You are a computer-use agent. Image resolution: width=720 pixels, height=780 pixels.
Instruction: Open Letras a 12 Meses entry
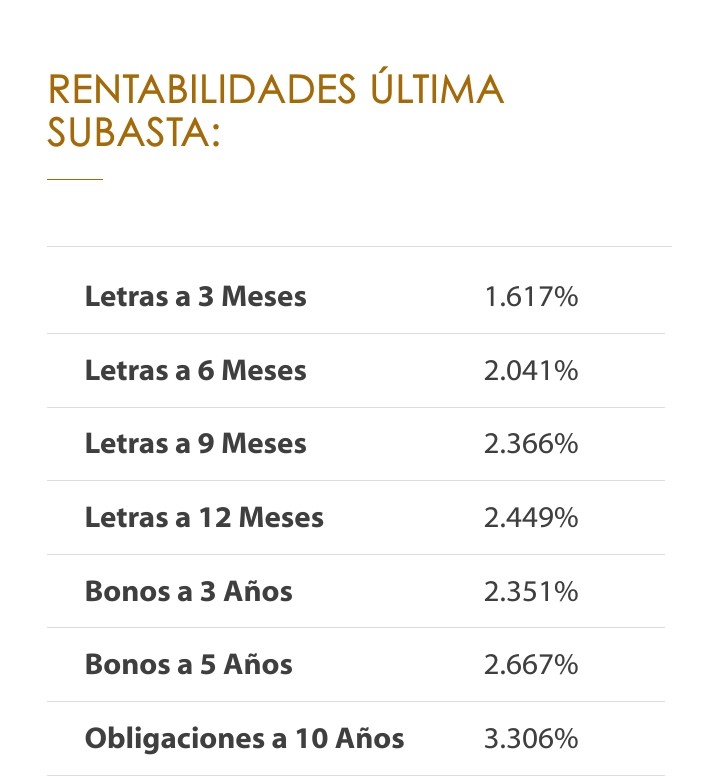[356, 517]
